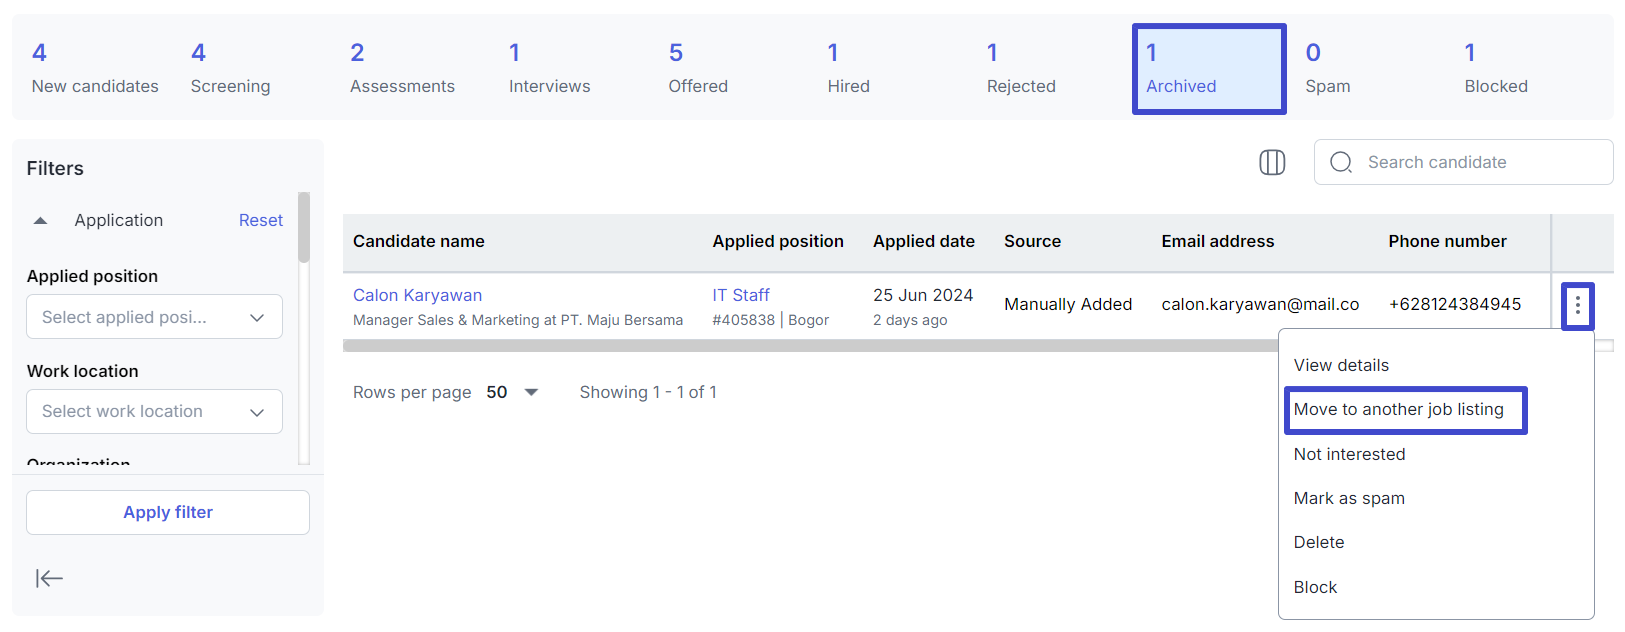Go to the Interviews stage tab
Viewport: 1625px width, 632px height.
click(549, 69)
